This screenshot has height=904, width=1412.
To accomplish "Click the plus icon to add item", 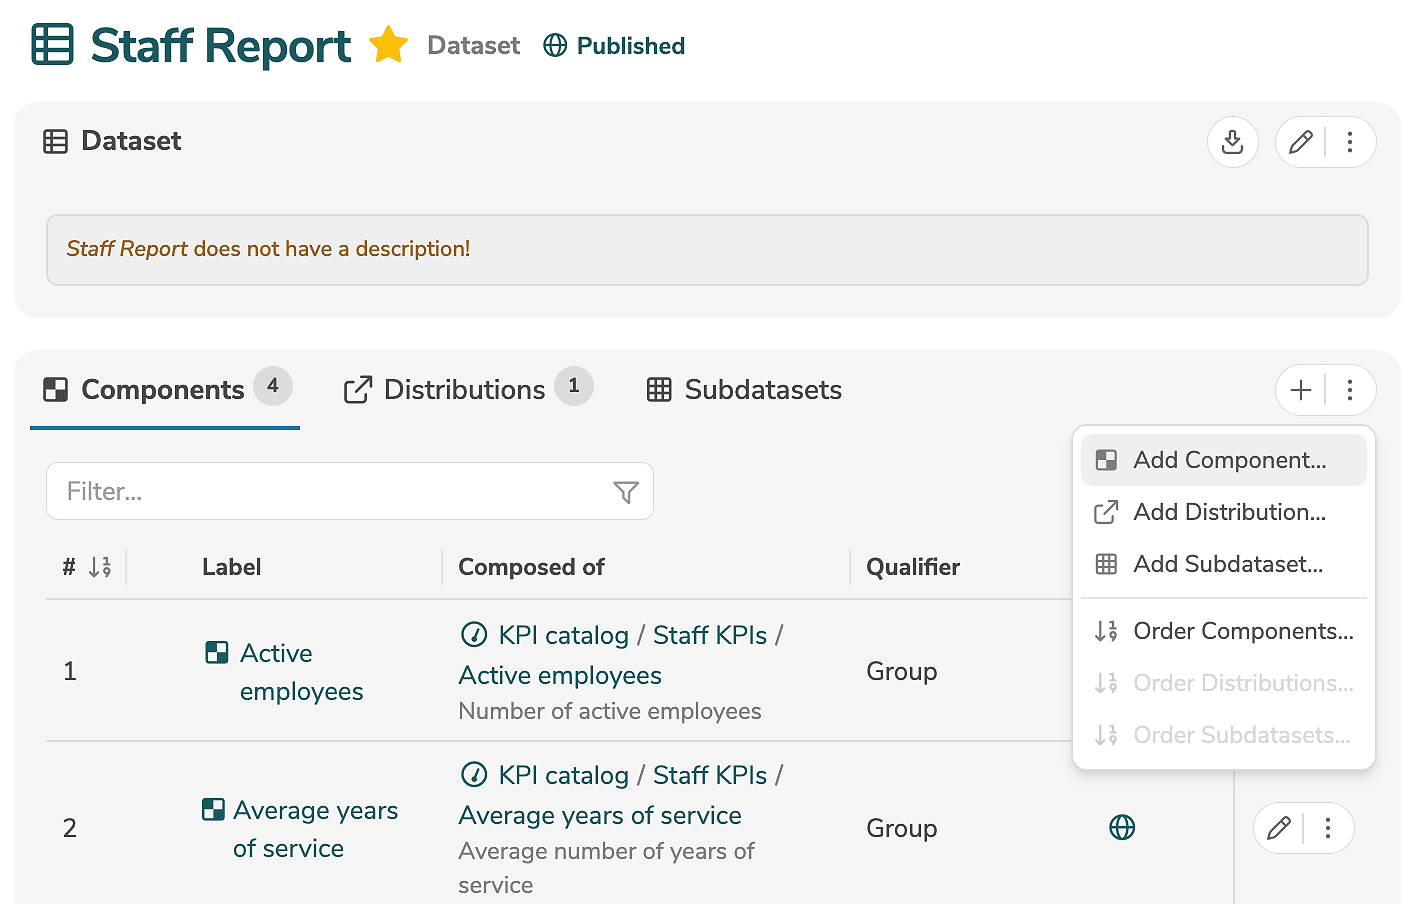I will click(x=1300, y=390).
